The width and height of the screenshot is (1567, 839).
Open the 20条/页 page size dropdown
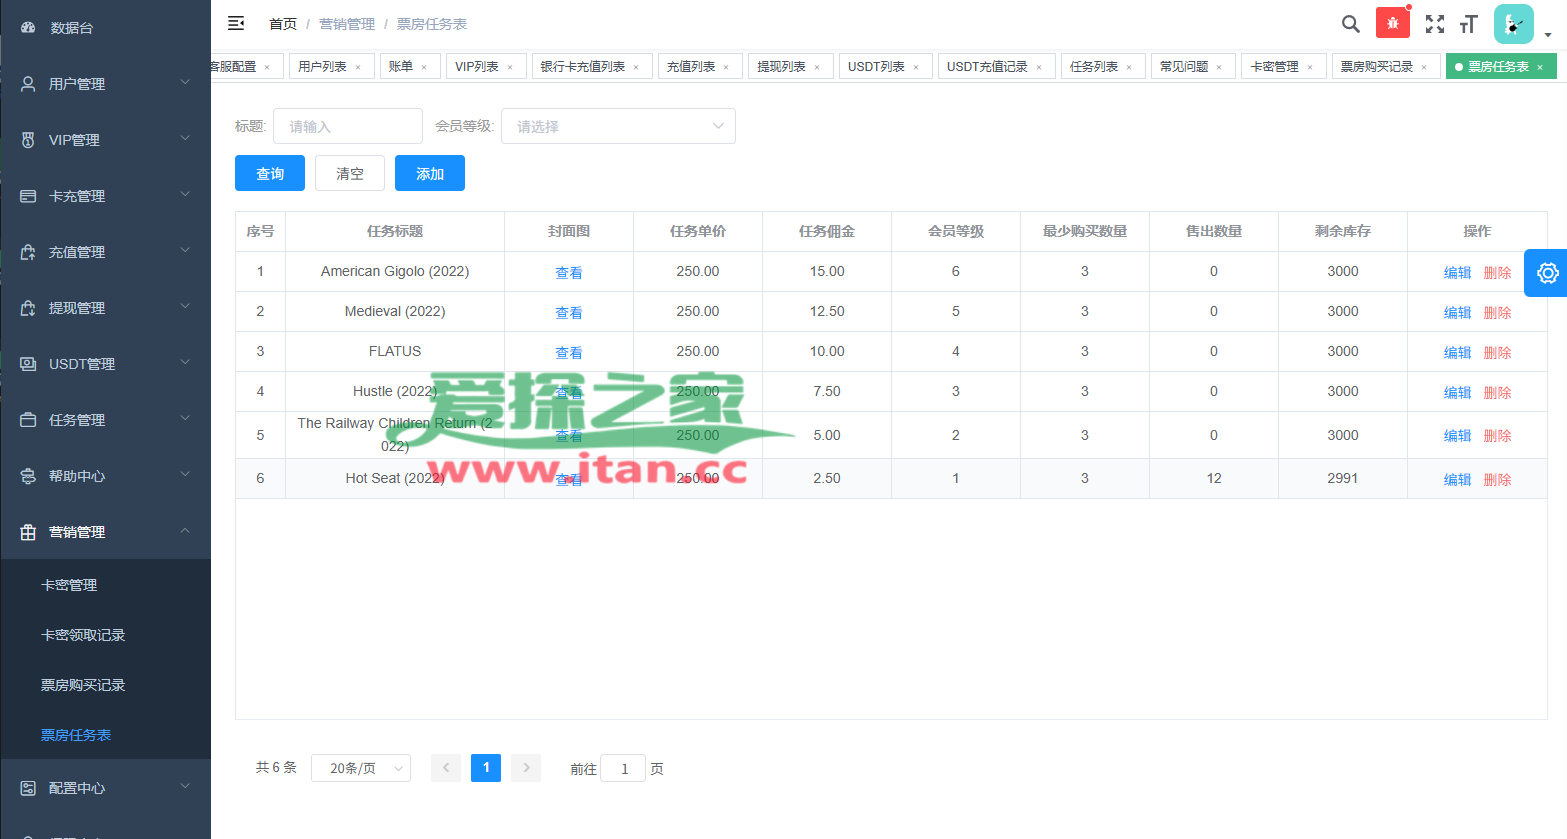(x=360, y=768)
